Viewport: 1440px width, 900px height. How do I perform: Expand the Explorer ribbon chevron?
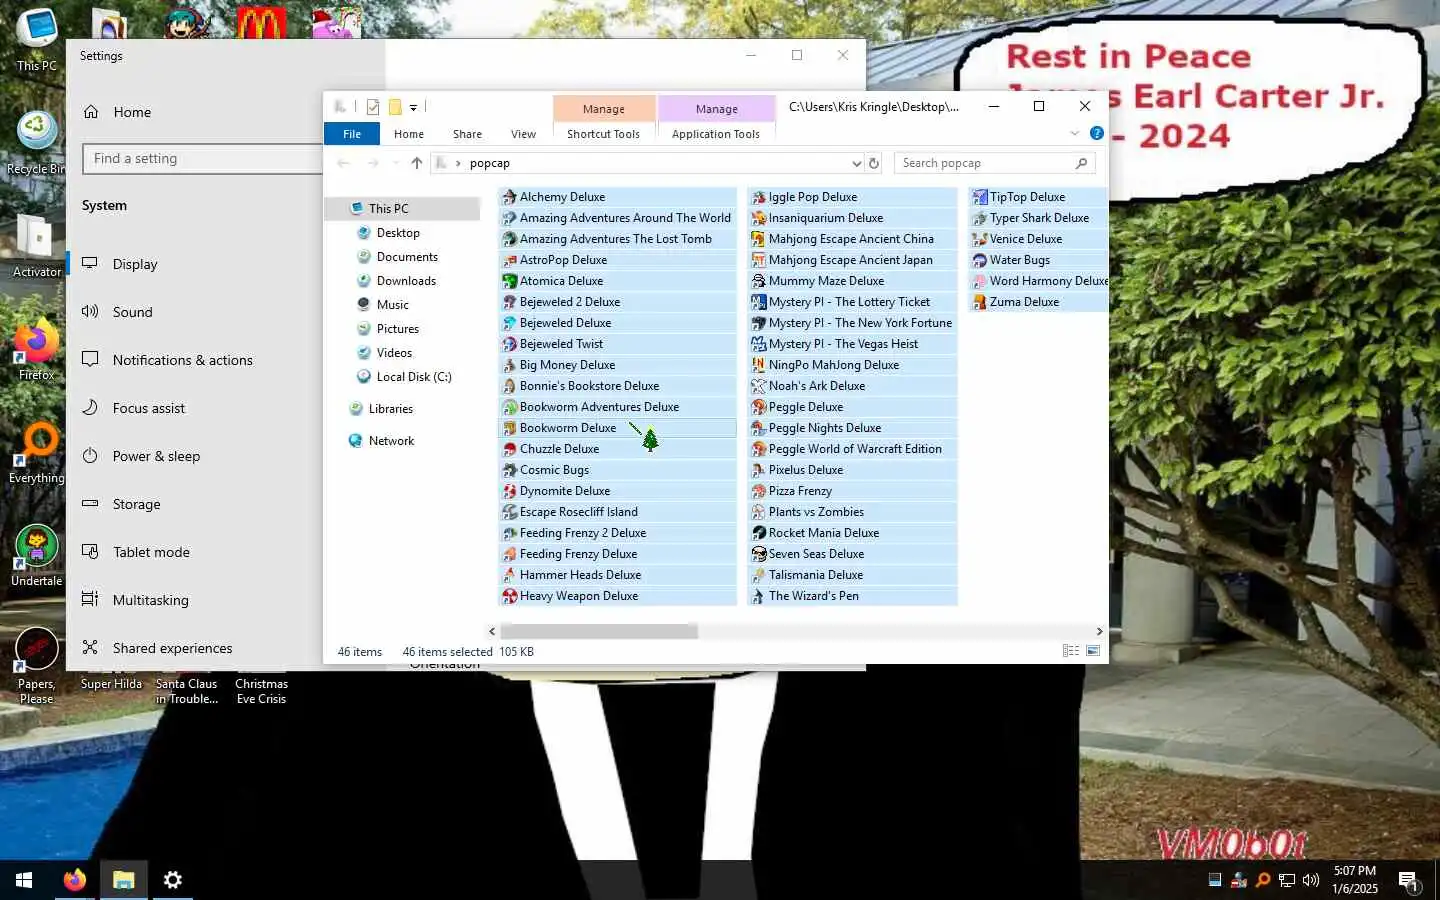click(1075, 133)
